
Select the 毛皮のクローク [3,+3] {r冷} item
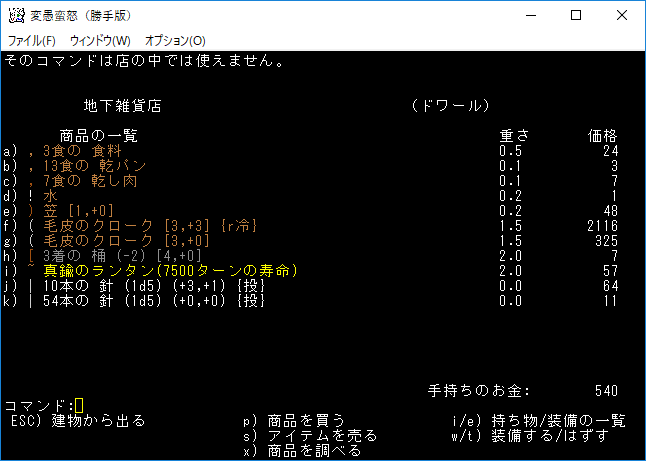[x=150, y=226]
